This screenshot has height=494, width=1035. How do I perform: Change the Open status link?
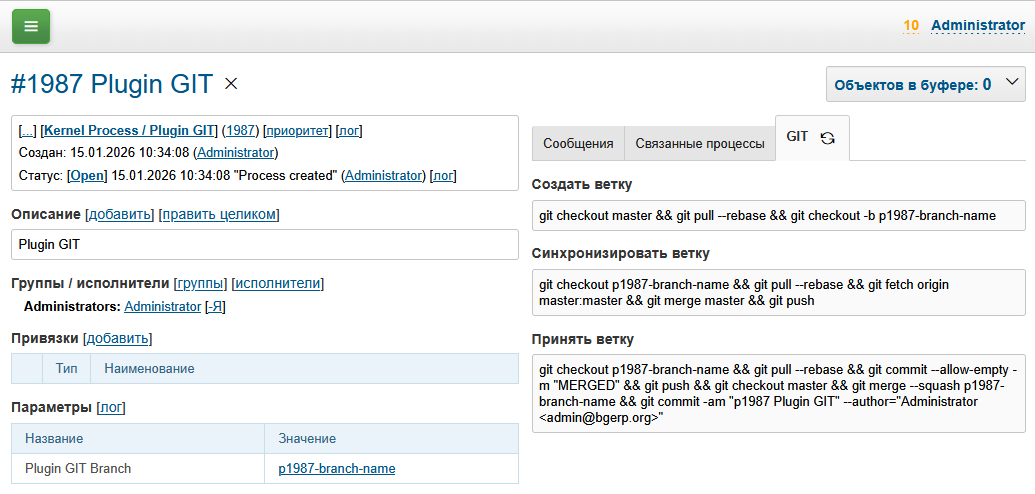[86, 175]
